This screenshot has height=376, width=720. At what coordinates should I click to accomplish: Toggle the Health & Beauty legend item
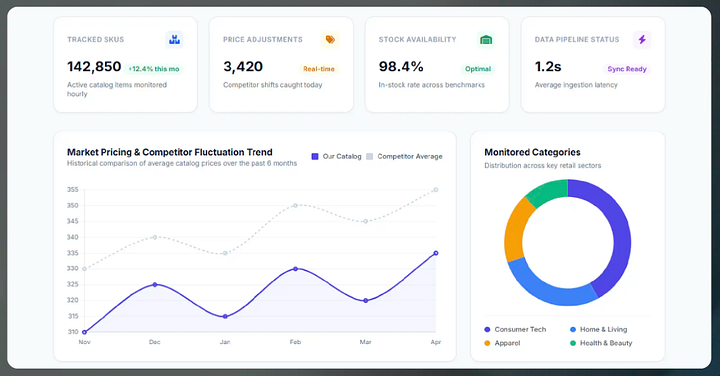coord(601,343)
